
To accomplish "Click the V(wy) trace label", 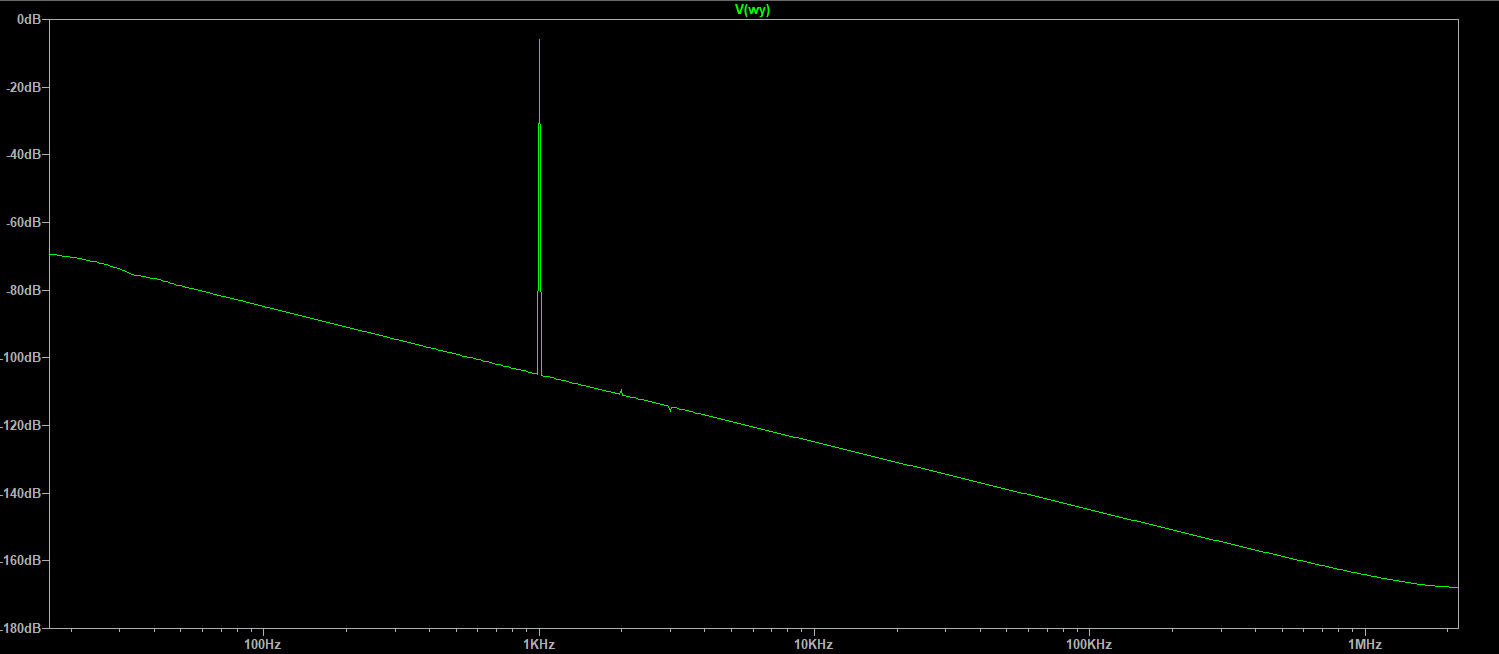I will point(752,9).
